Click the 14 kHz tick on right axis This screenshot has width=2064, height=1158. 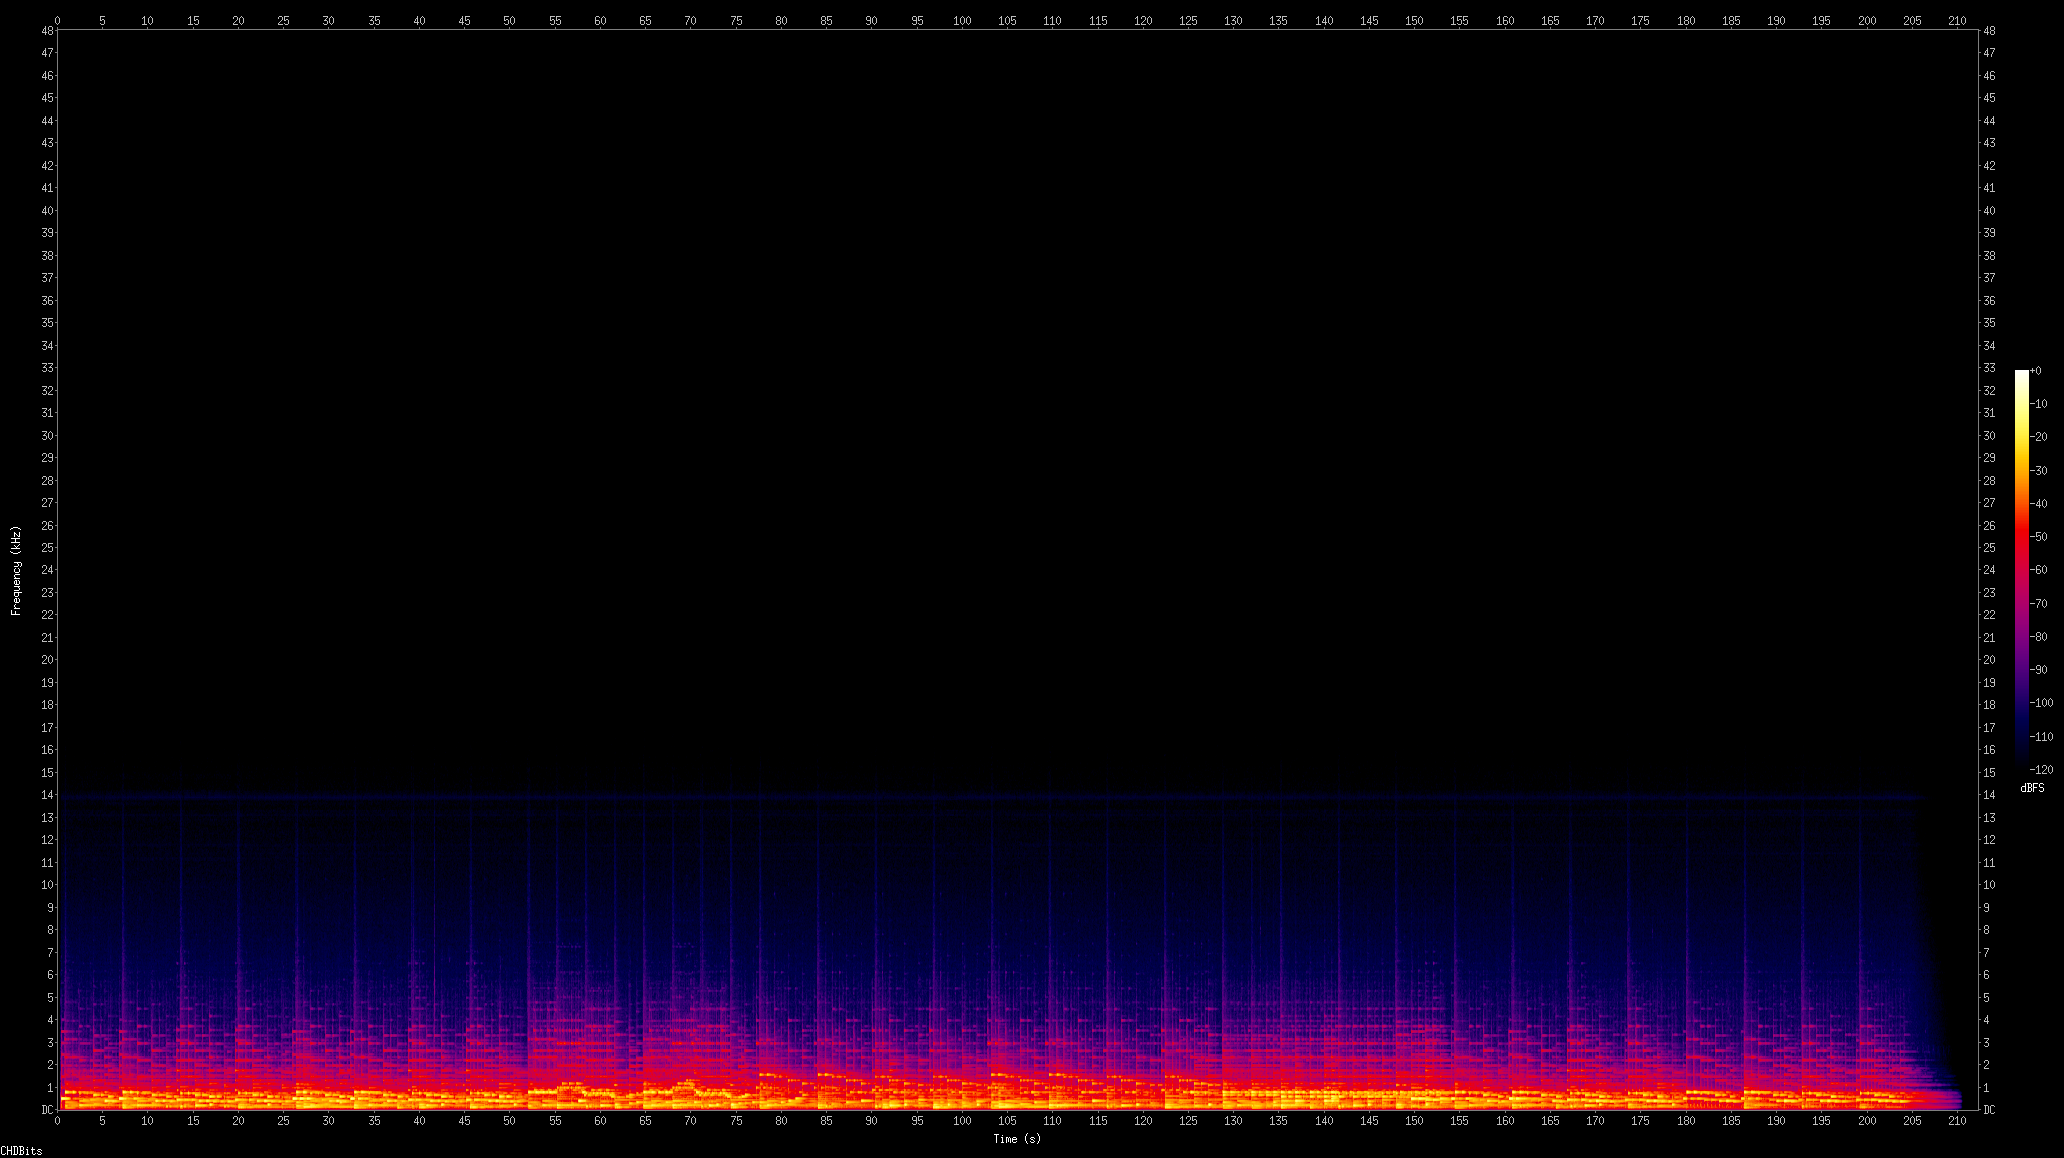1990,795
